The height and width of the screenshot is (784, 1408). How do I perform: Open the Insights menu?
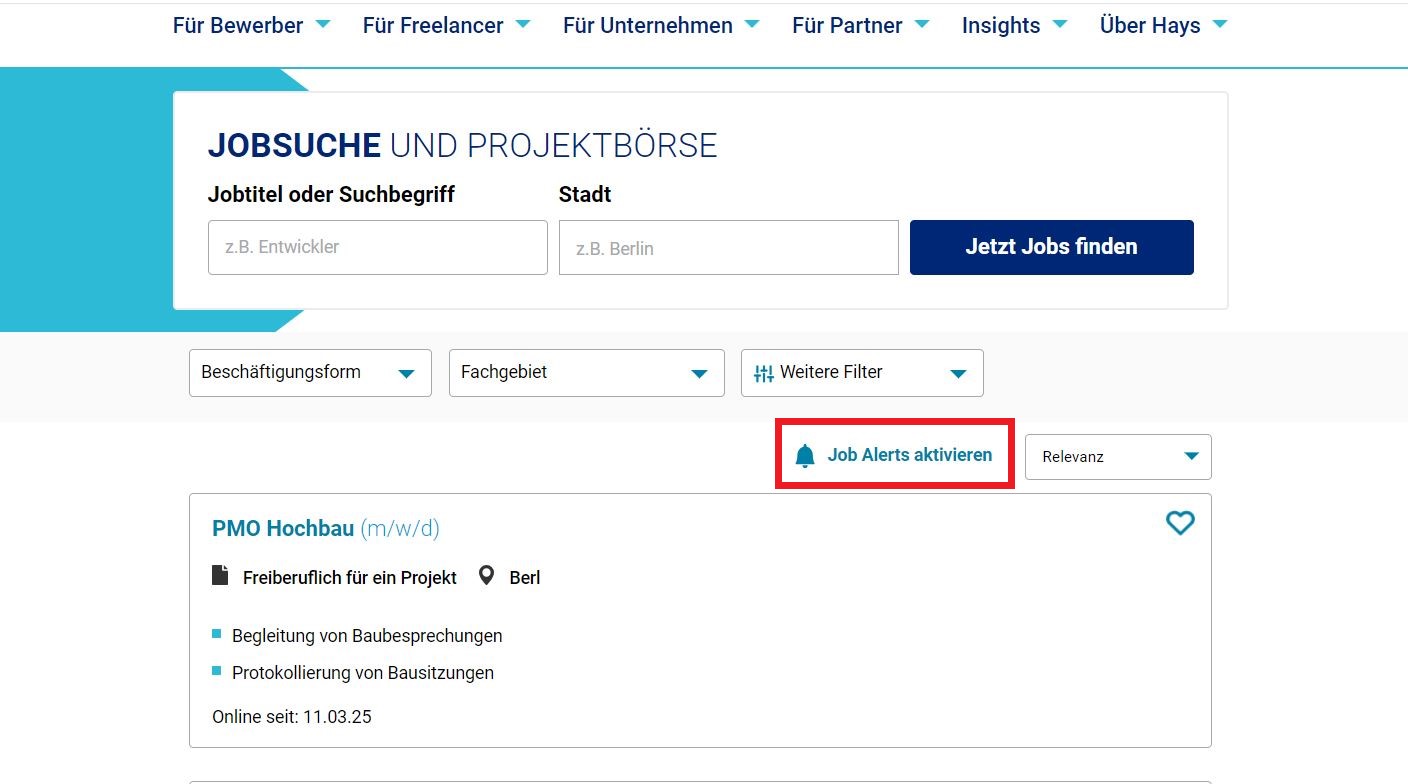click(x=1014, y=25)
